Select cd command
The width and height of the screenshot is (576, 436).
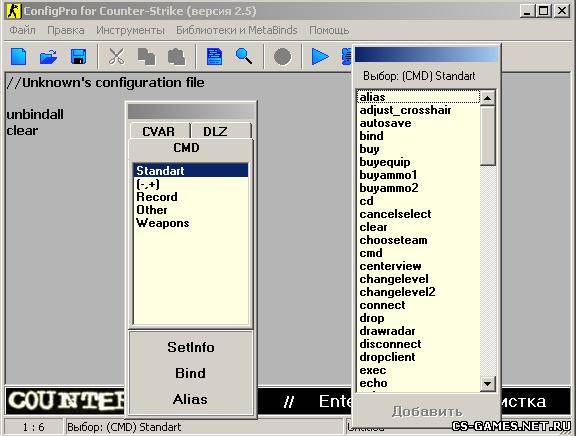418,201
